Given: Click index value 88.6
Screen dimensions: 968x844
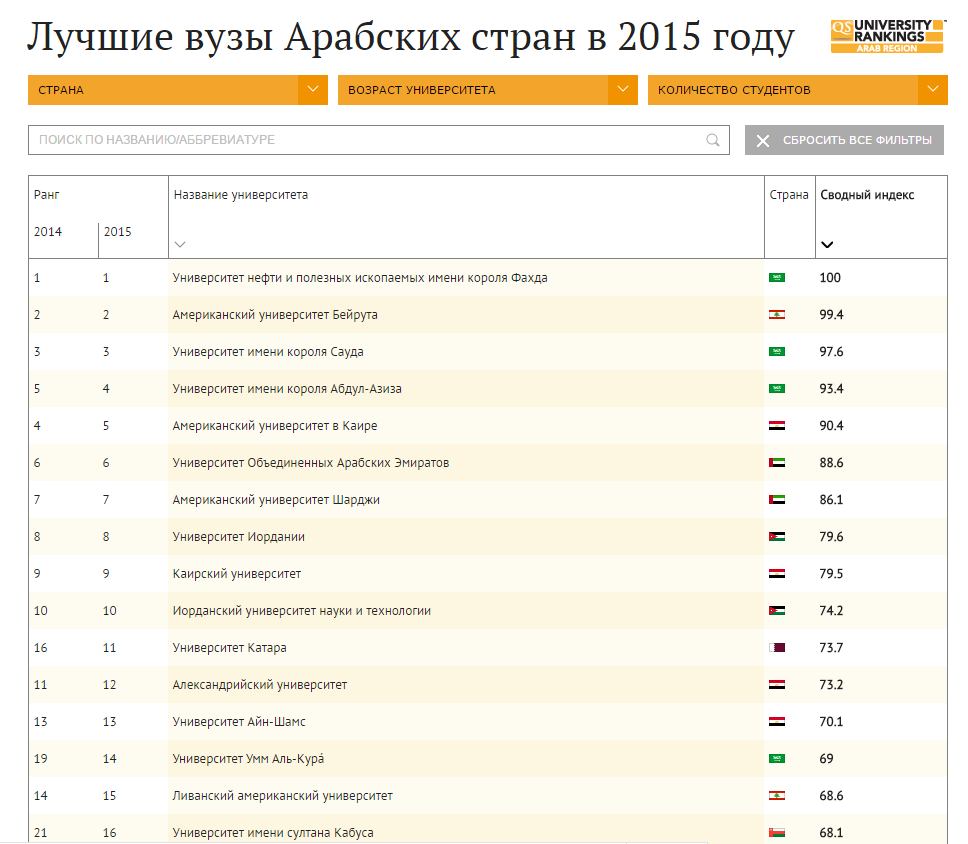Looking at the screenshot, I should tap(831, 463).
